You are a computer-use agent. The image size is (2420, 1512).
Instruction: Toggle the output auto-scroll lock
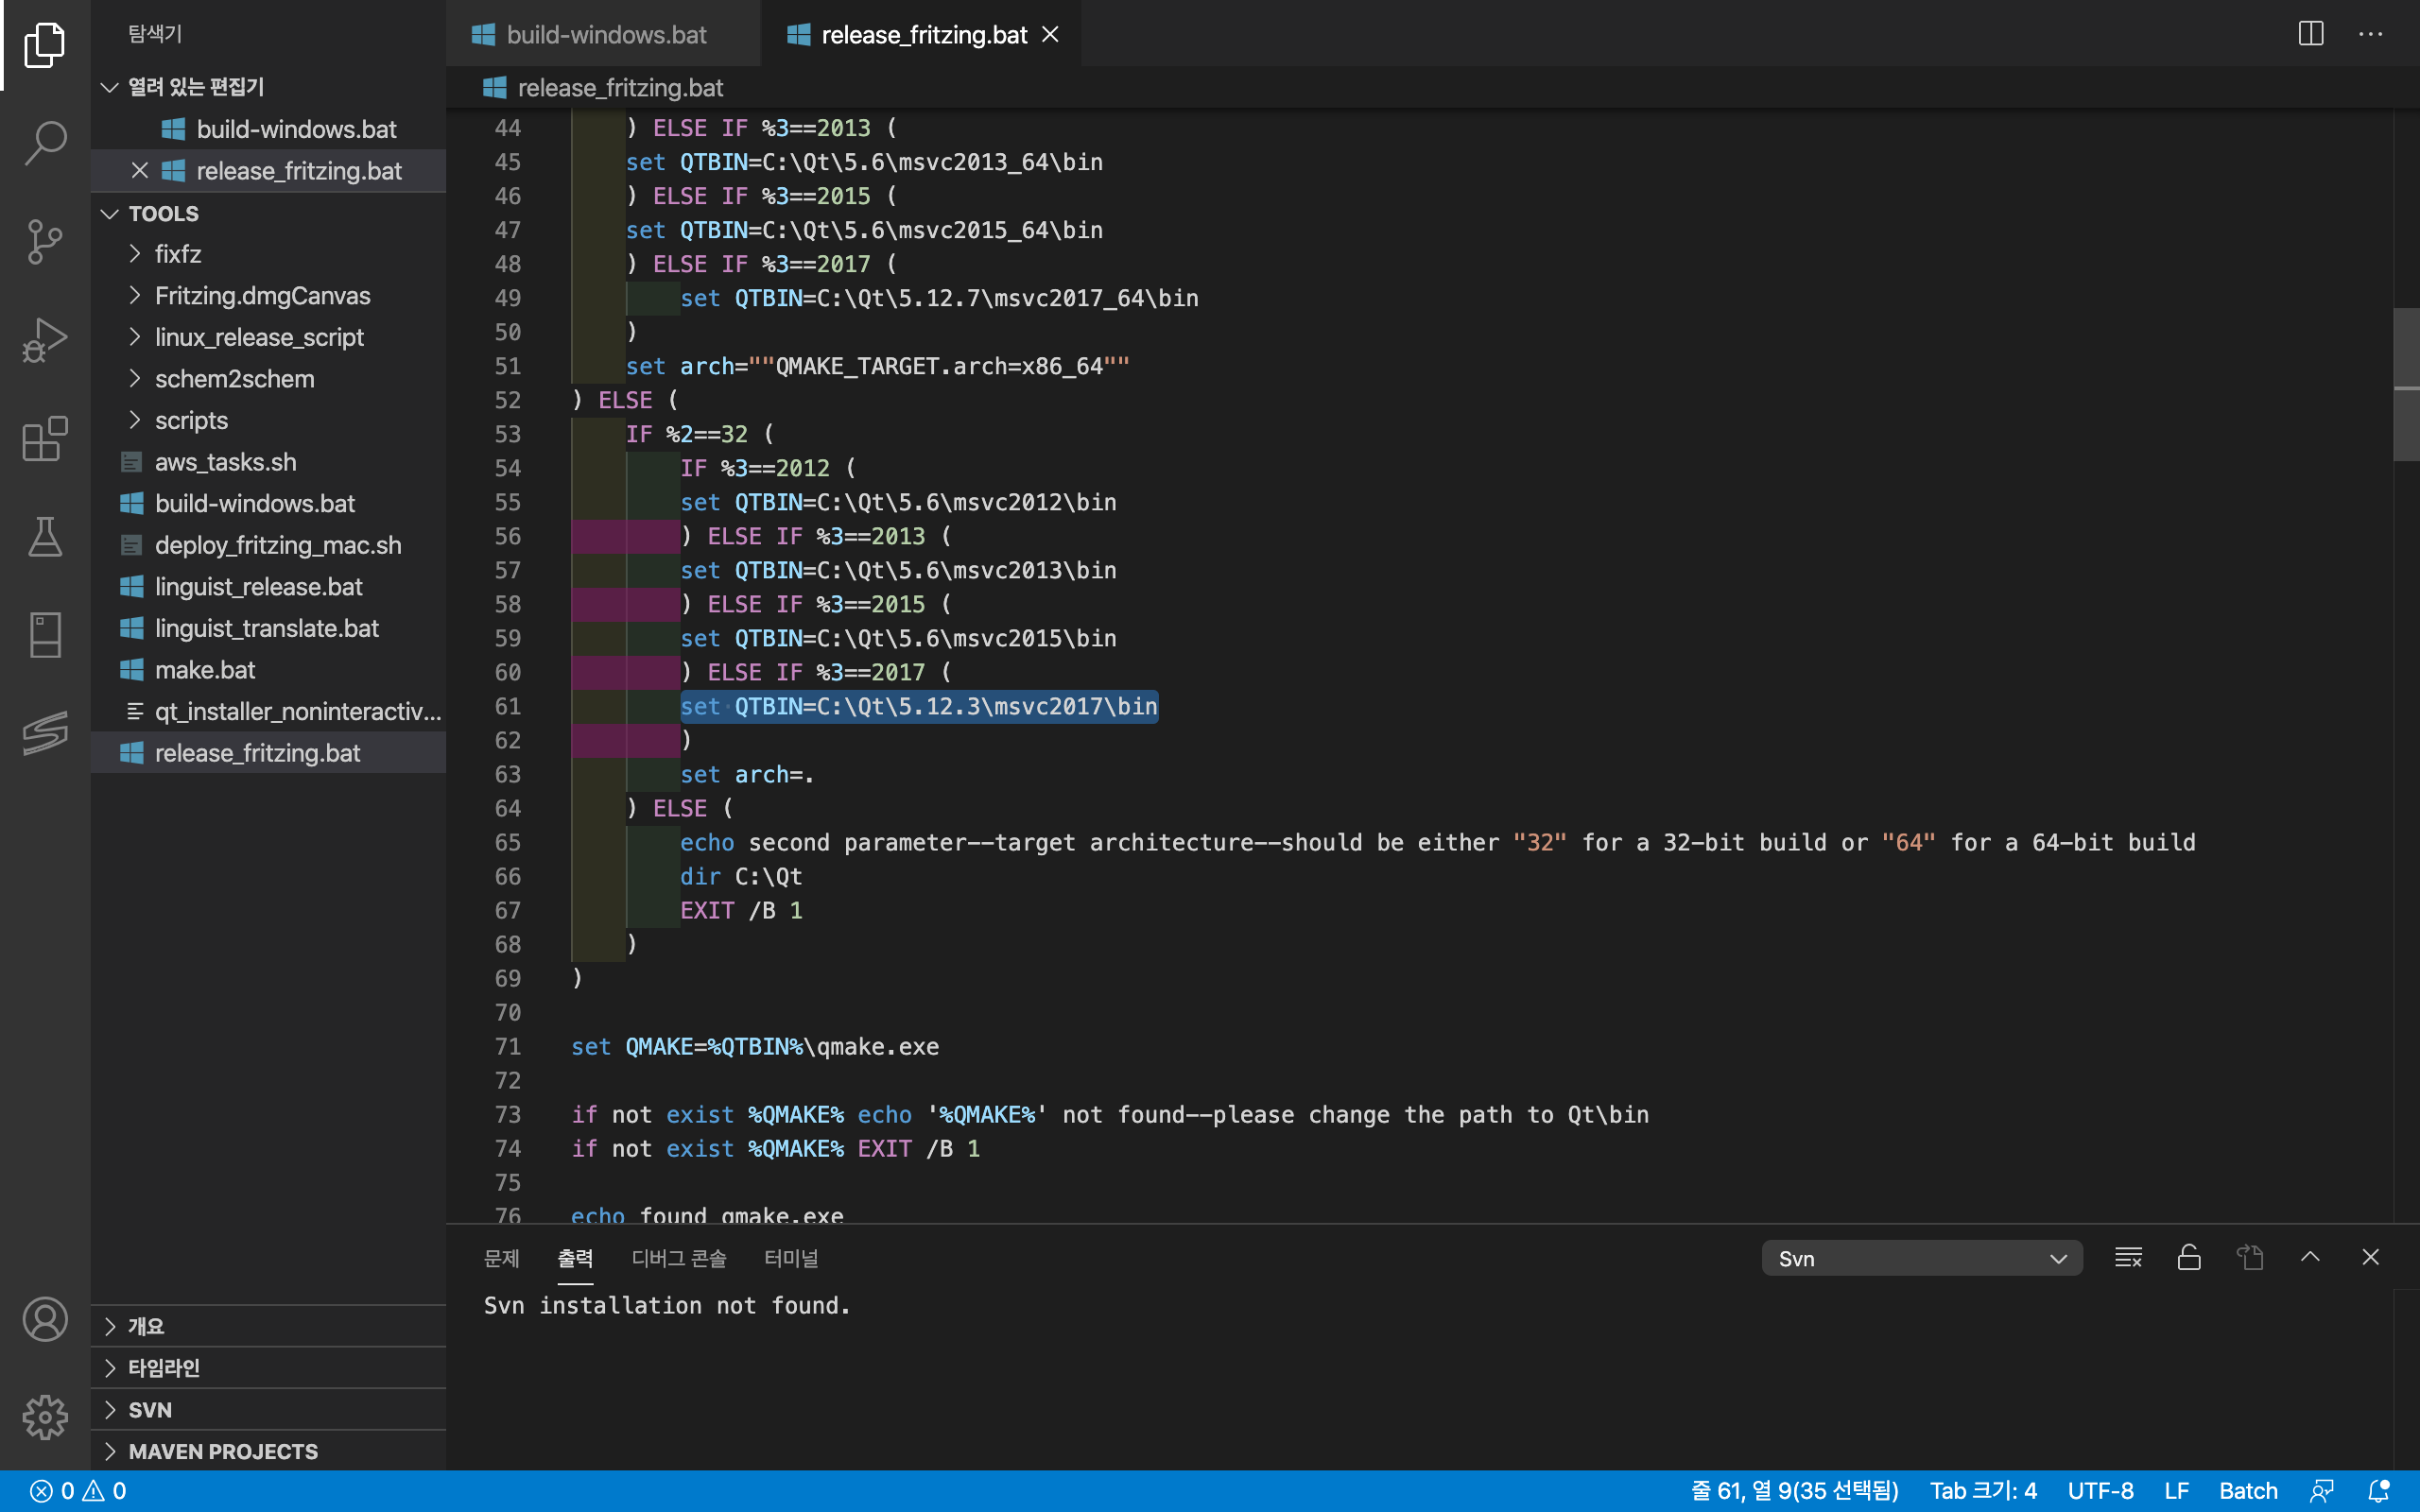(x=2189, y=1258)
